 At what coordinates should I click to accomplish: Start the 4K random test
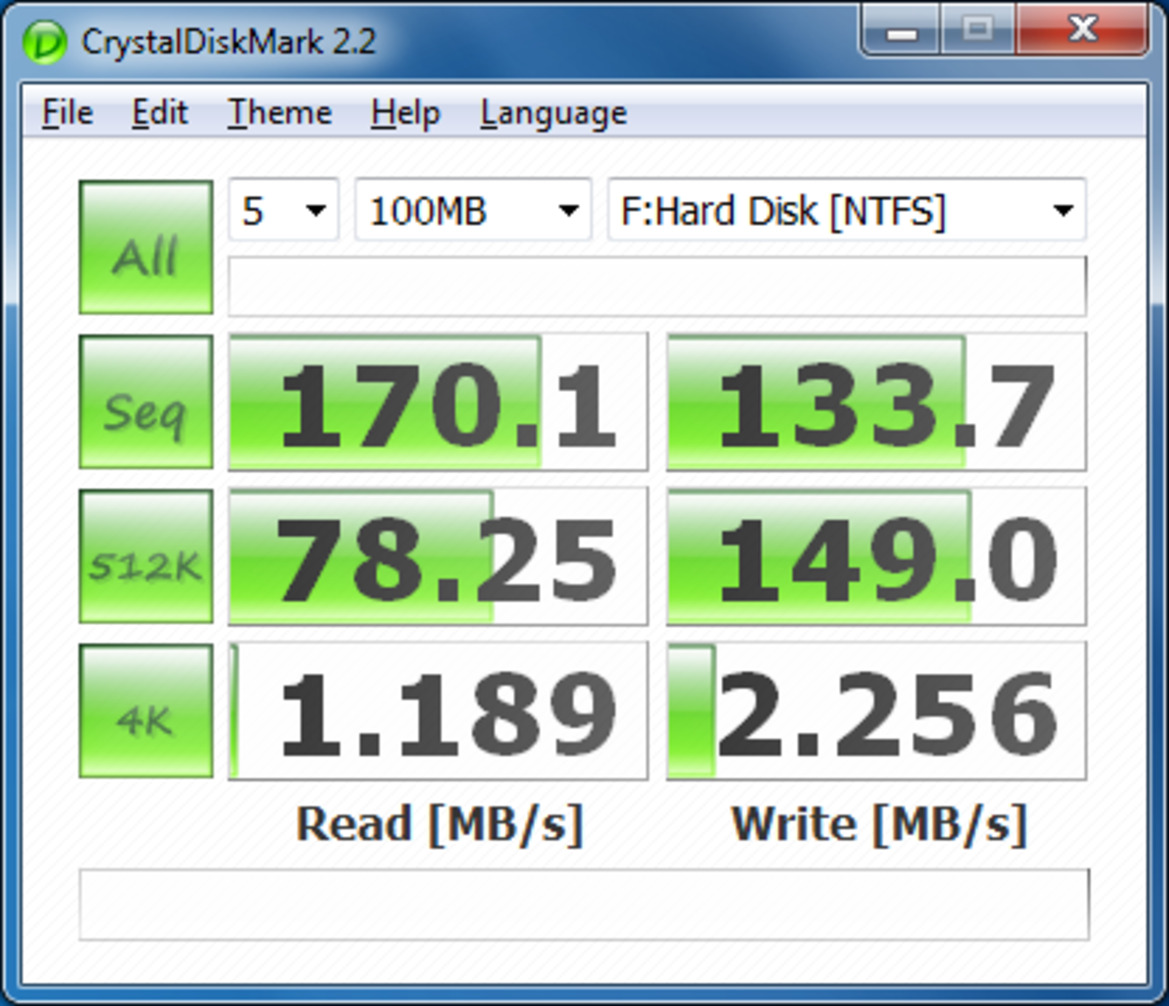(x=146, y=711)
